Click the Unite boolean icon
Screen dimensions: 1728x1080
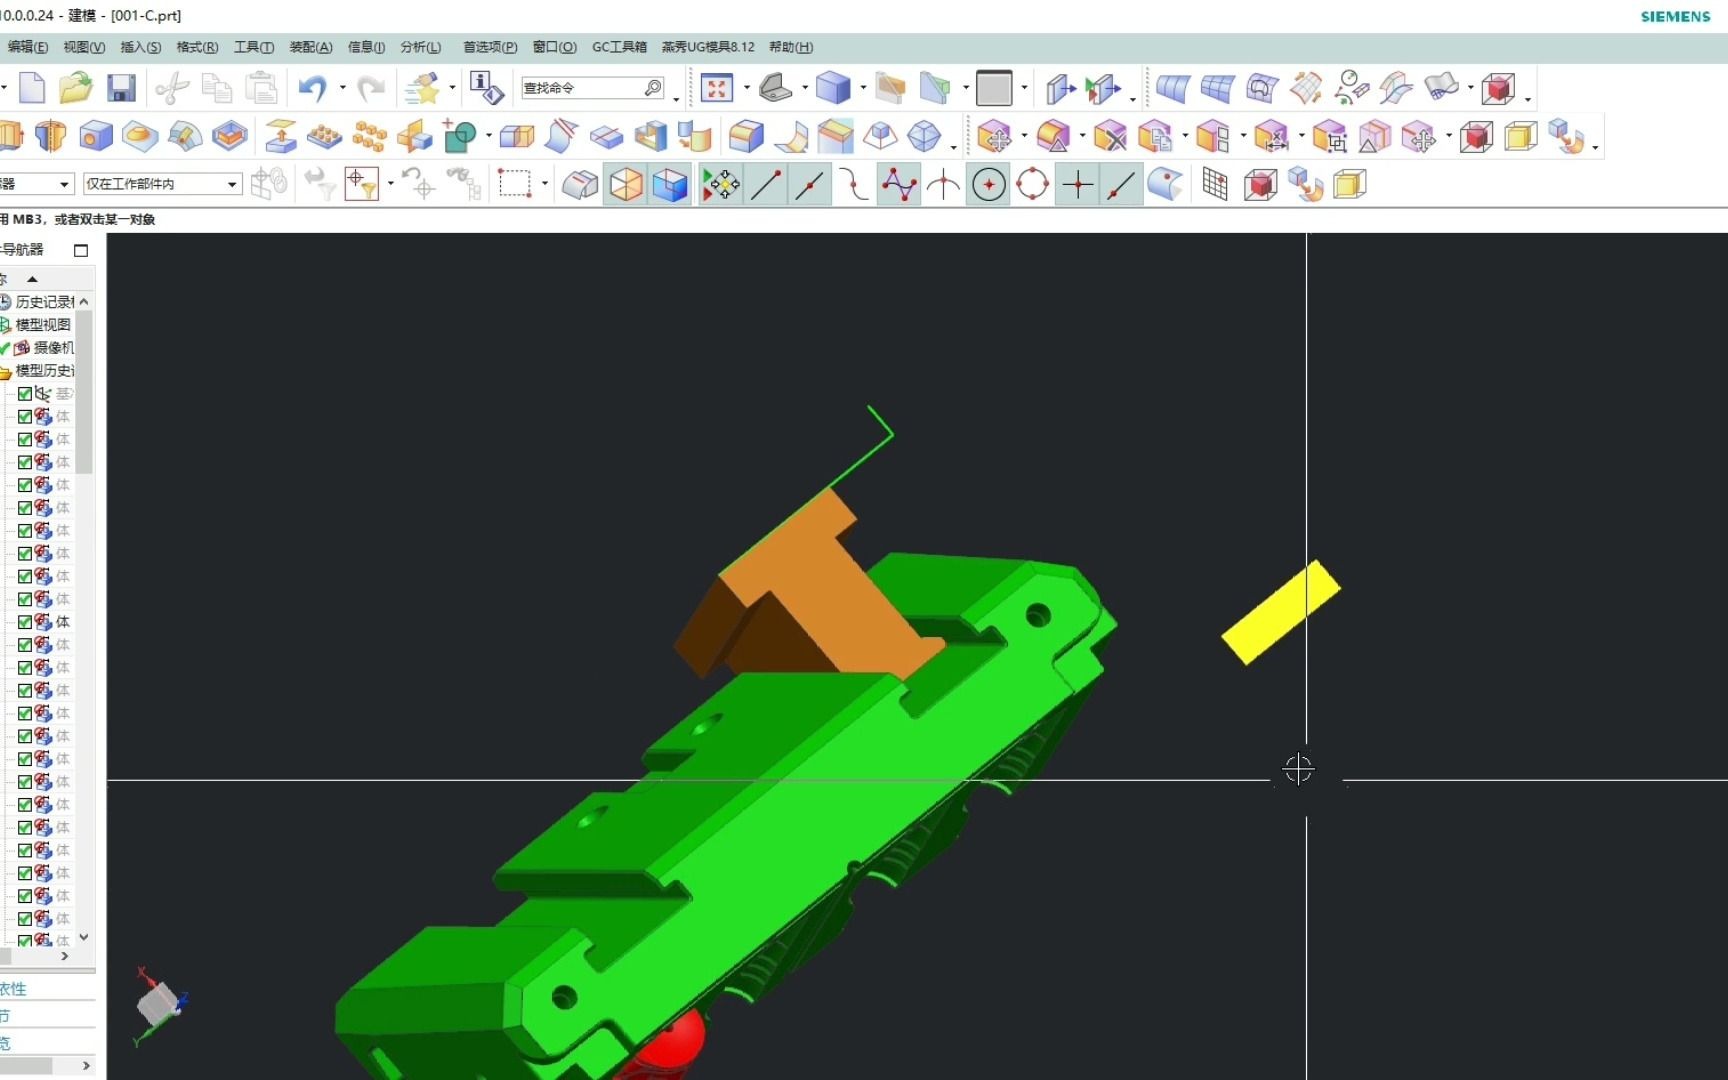(x=460, y=136)
